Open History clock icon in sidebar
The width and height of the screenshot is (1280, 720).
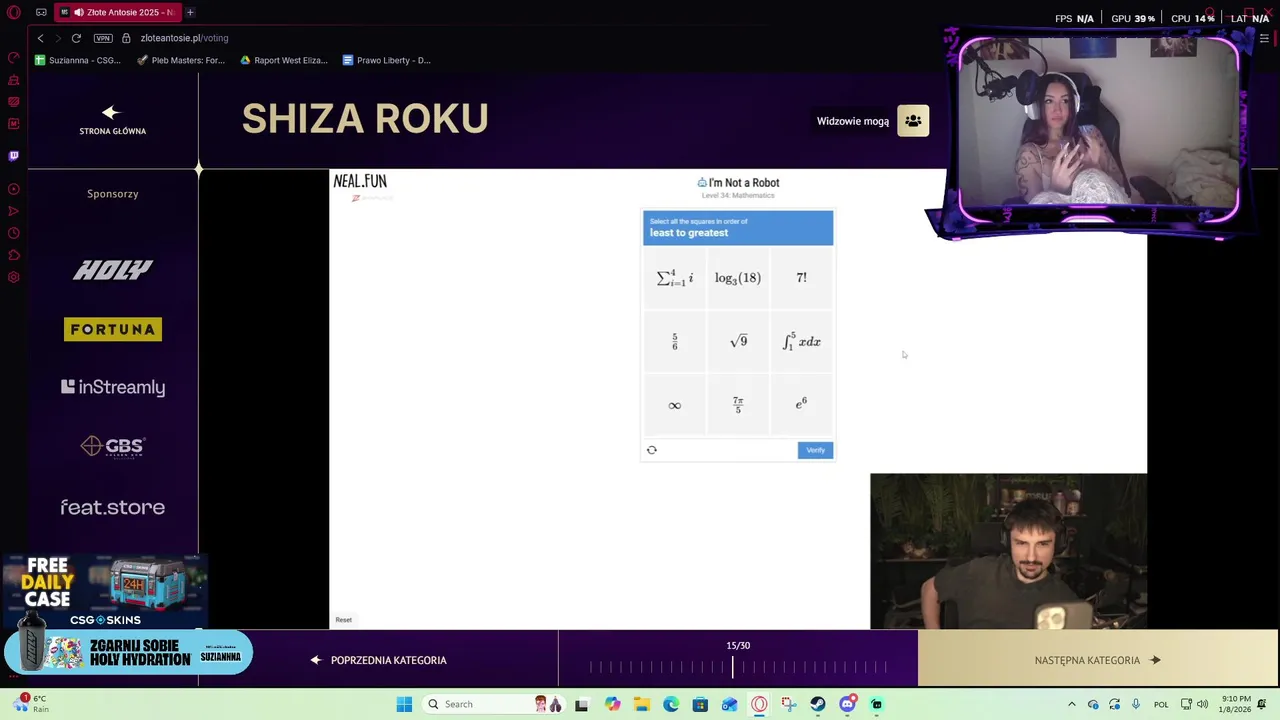[x=14, y=233]
